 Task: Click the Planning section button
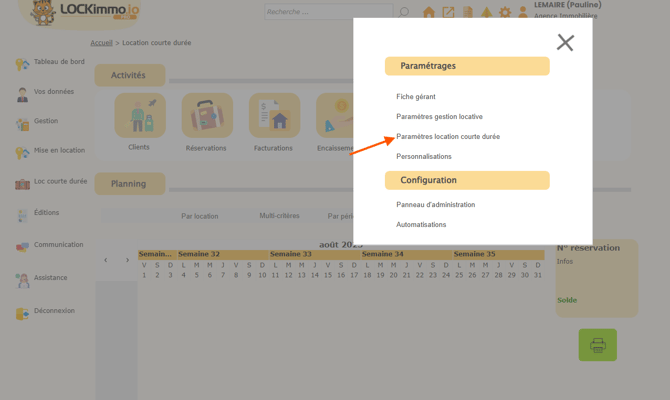tap(130, 184)
